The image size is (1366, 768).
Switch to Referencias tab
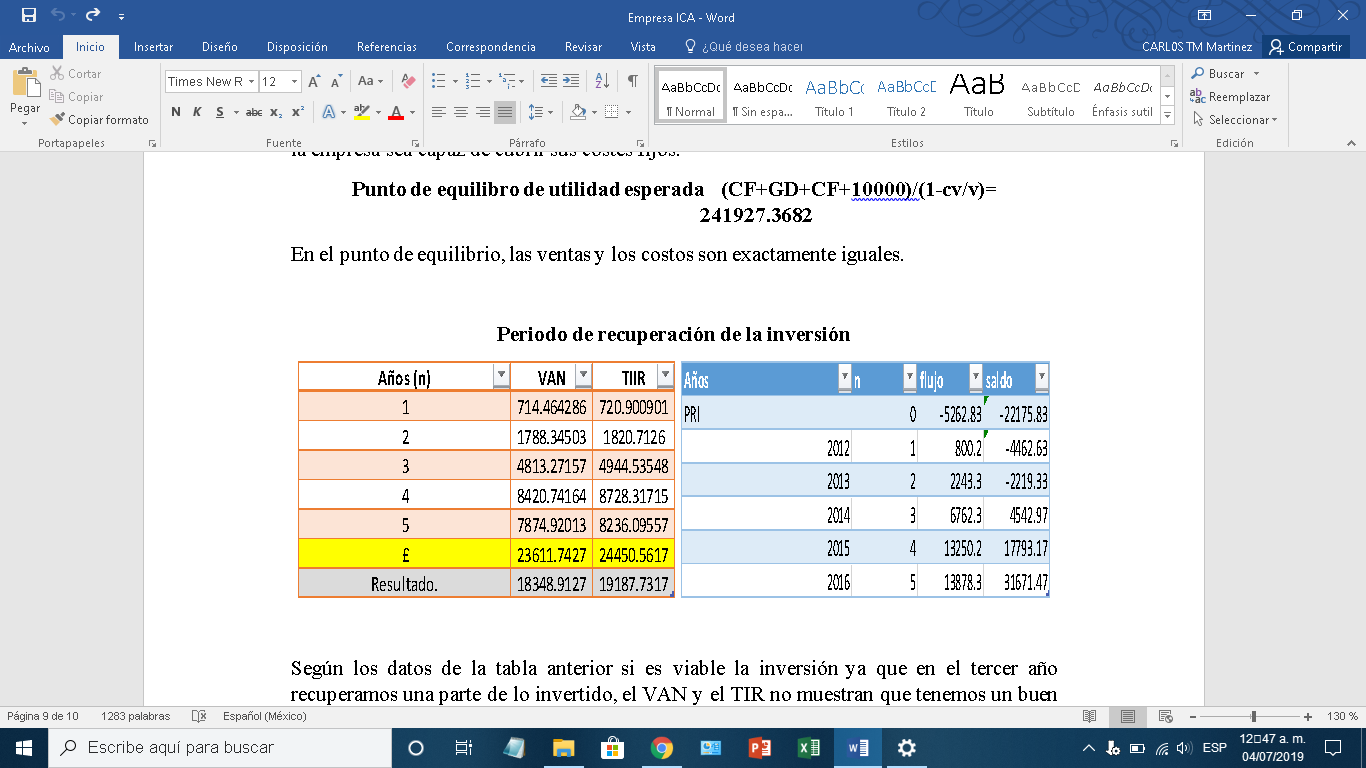pyautogui.click(x=387, y=47)
